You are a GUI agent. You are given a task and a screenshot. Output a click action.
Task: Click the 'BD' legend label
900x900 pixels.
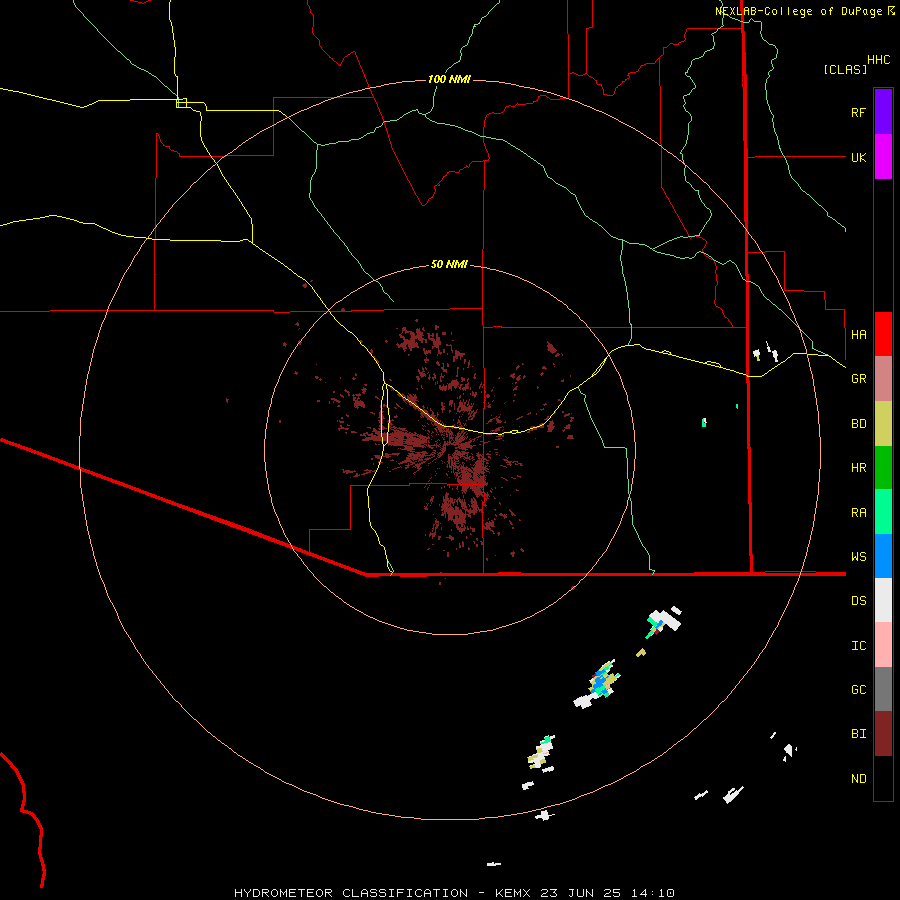858,423
